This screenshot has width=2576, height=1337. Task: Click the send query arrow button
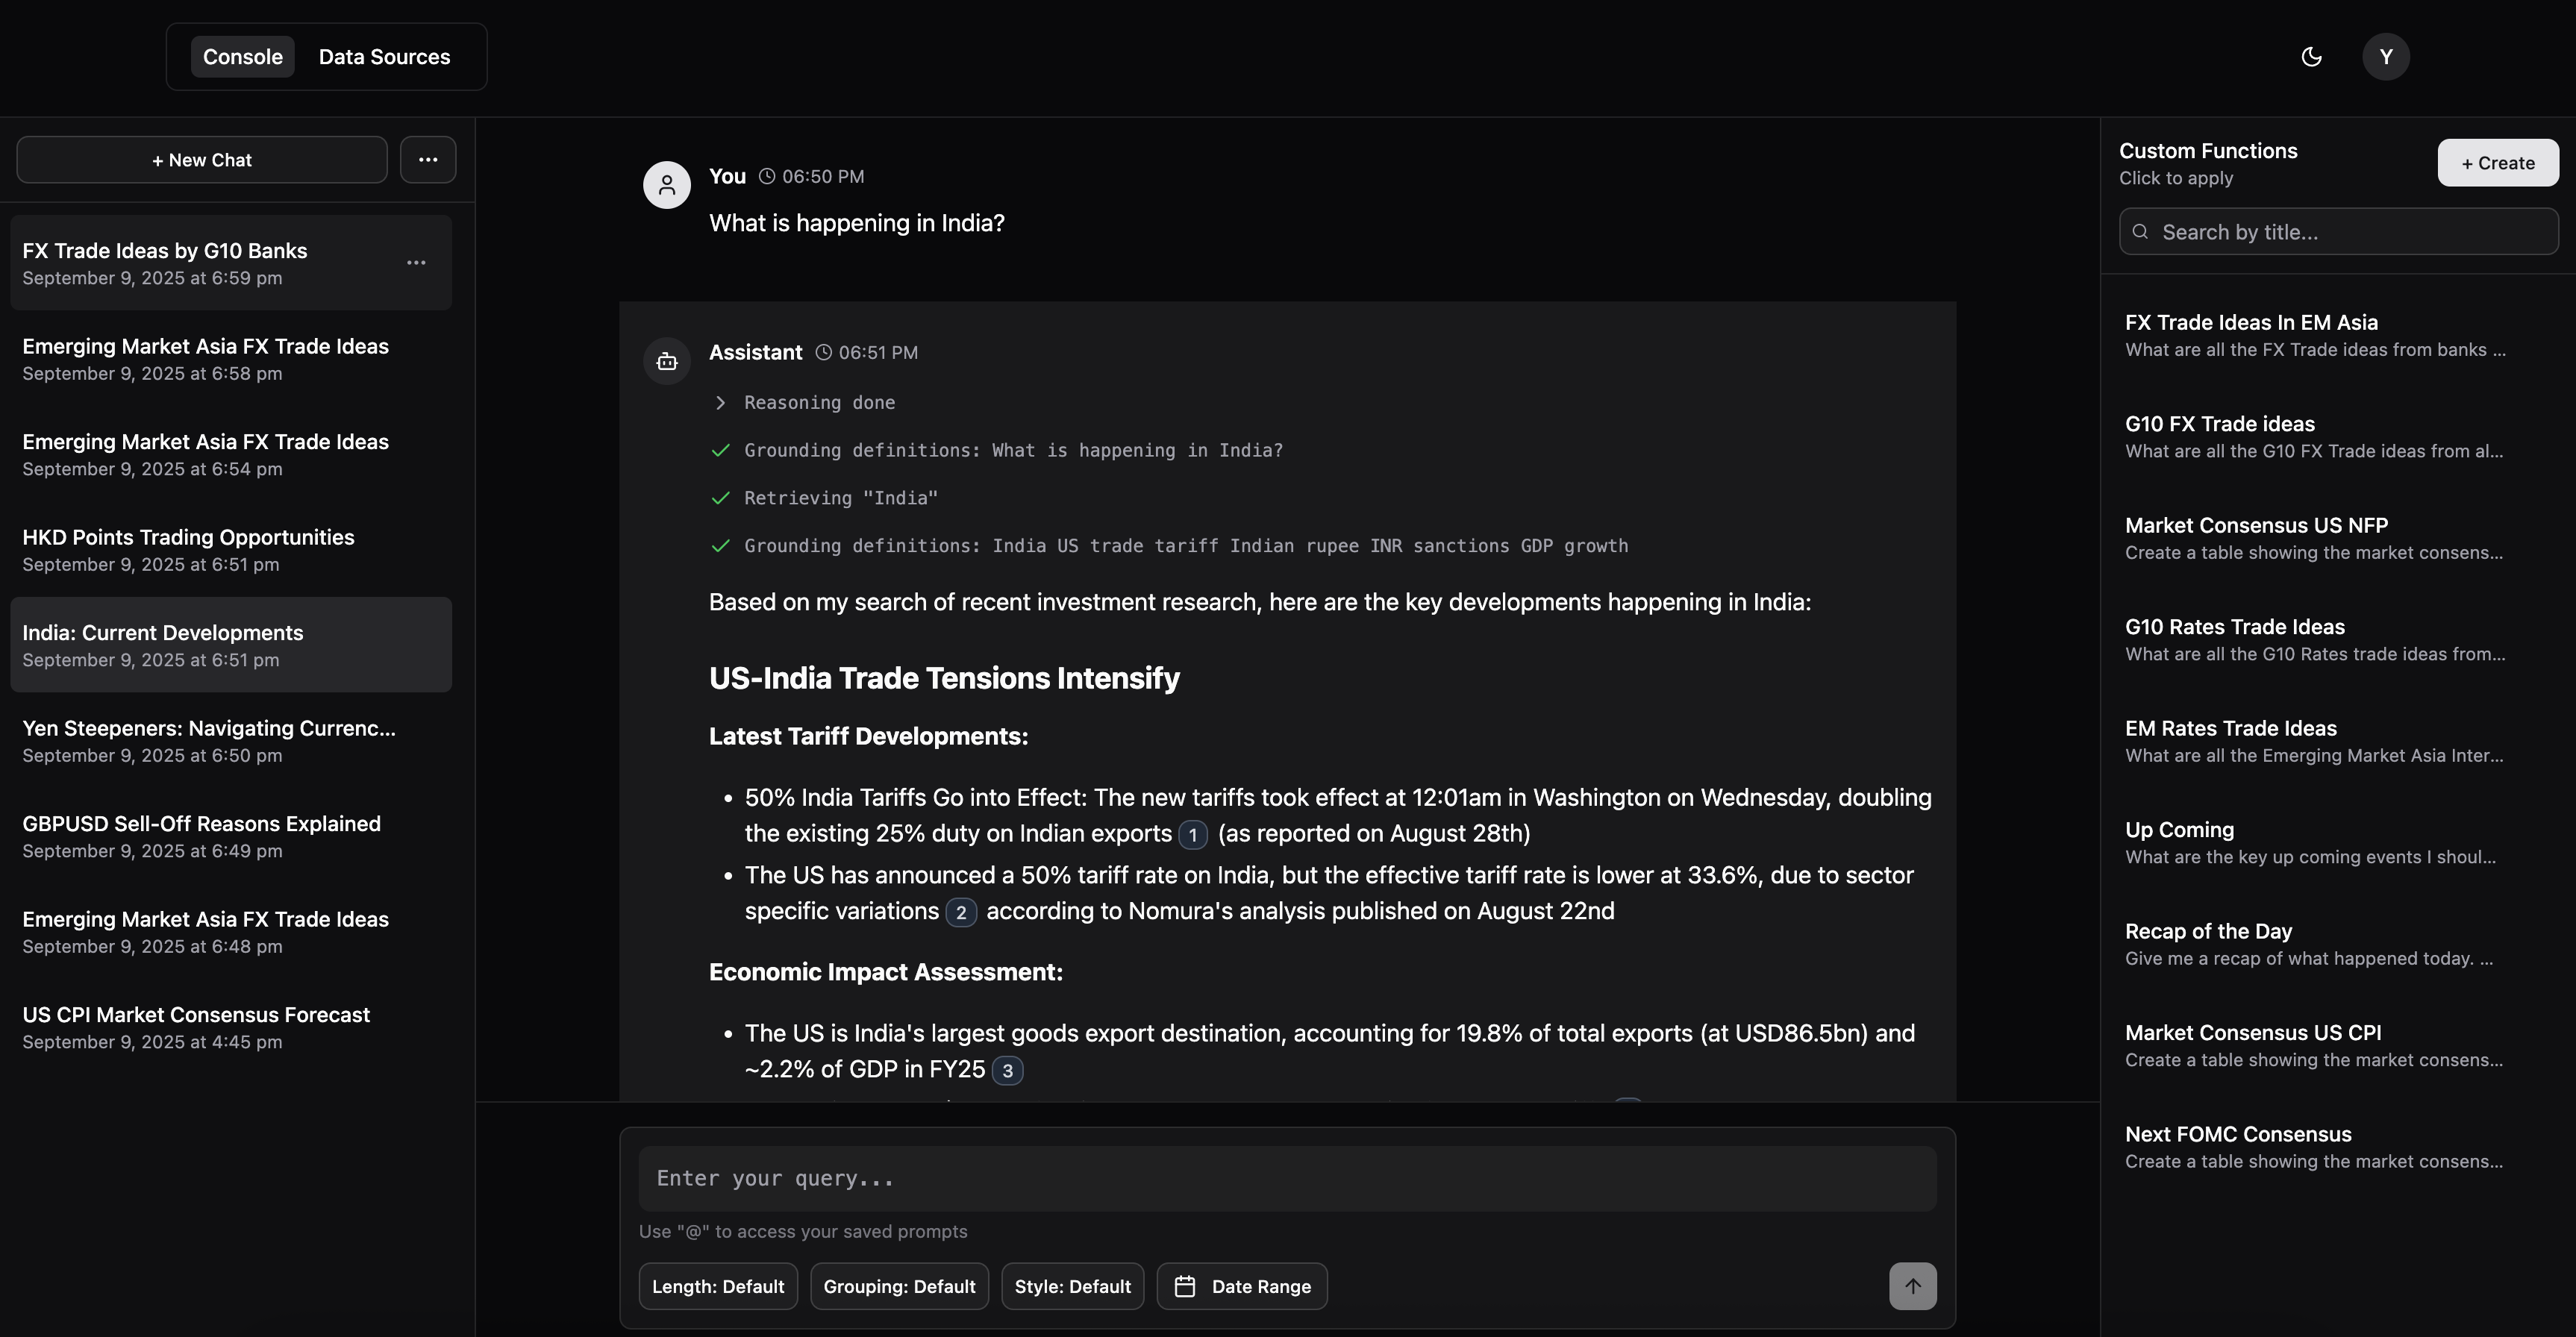(x=1911, y=1286)
